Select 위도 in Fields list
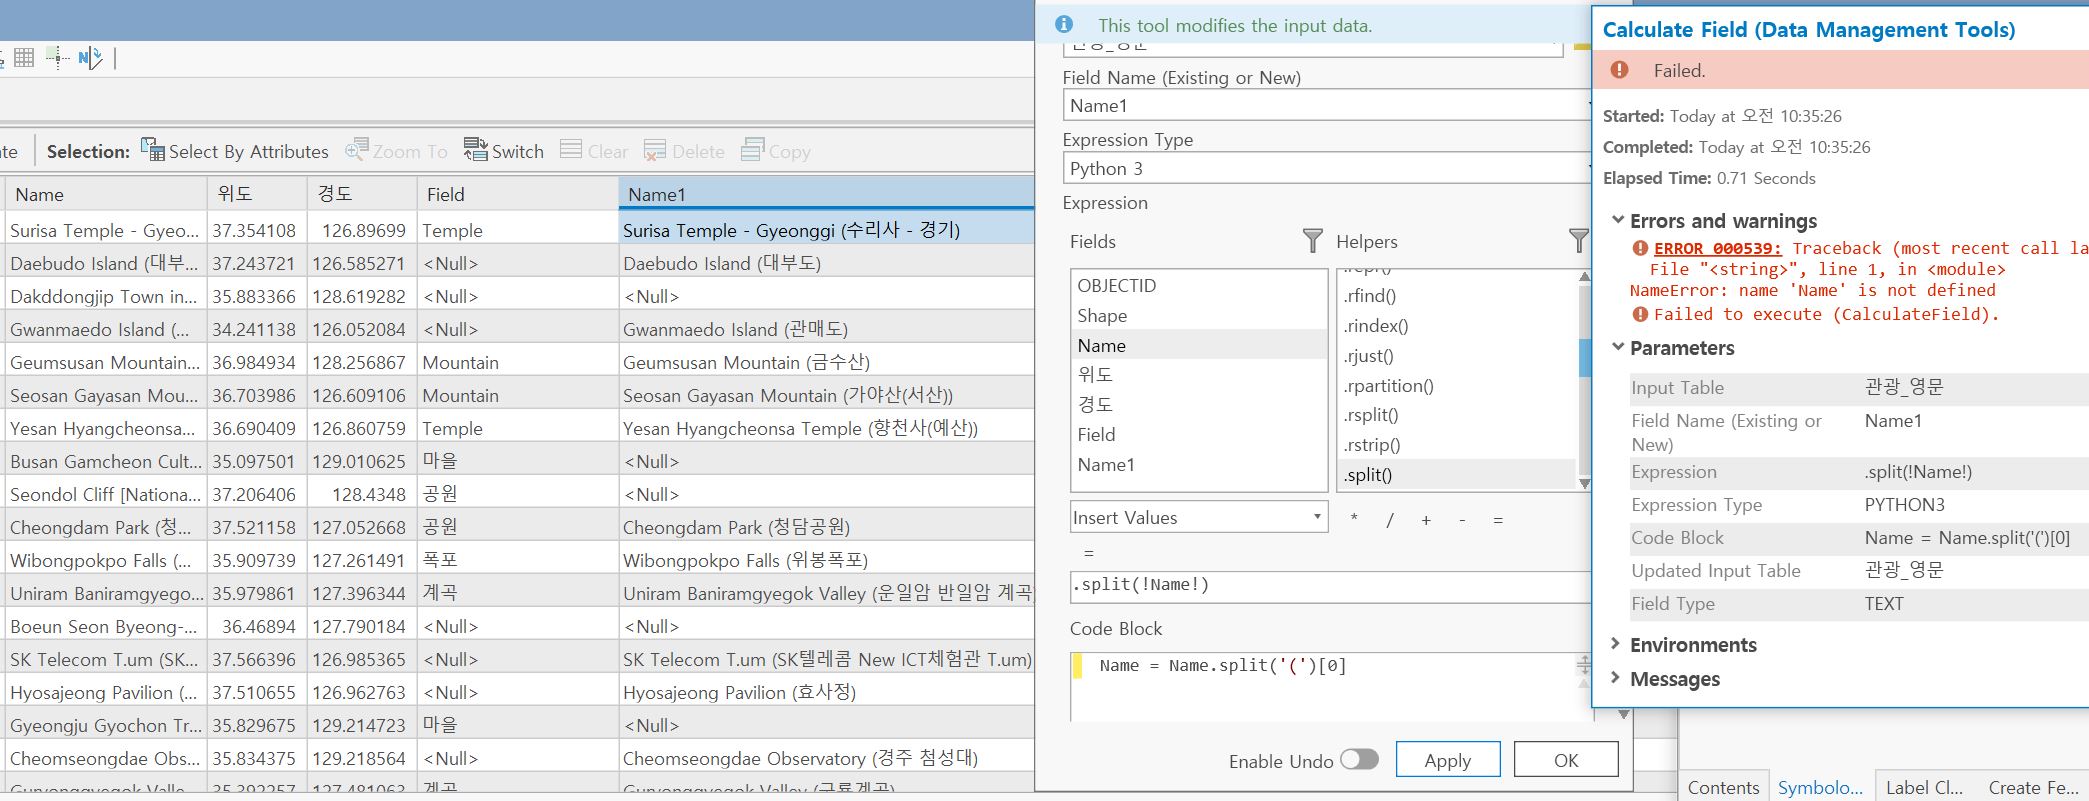The height and width of the screenshot is (801, 2089). pos(1198,374)
